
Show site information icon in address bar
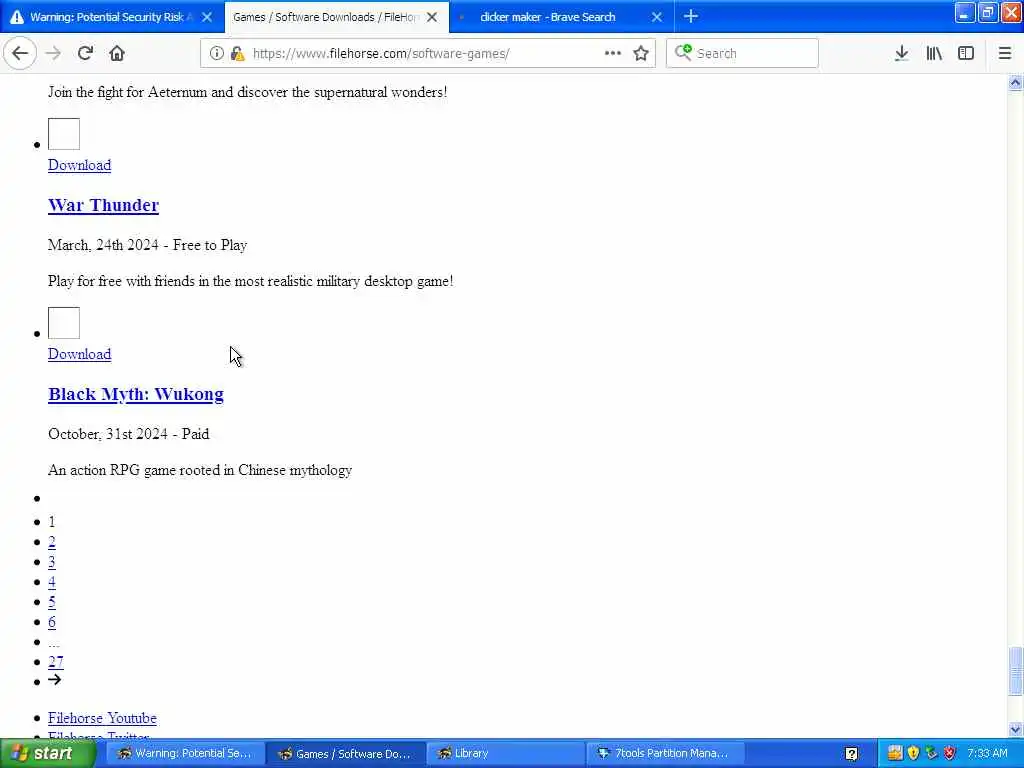click(x=216, y=53)
